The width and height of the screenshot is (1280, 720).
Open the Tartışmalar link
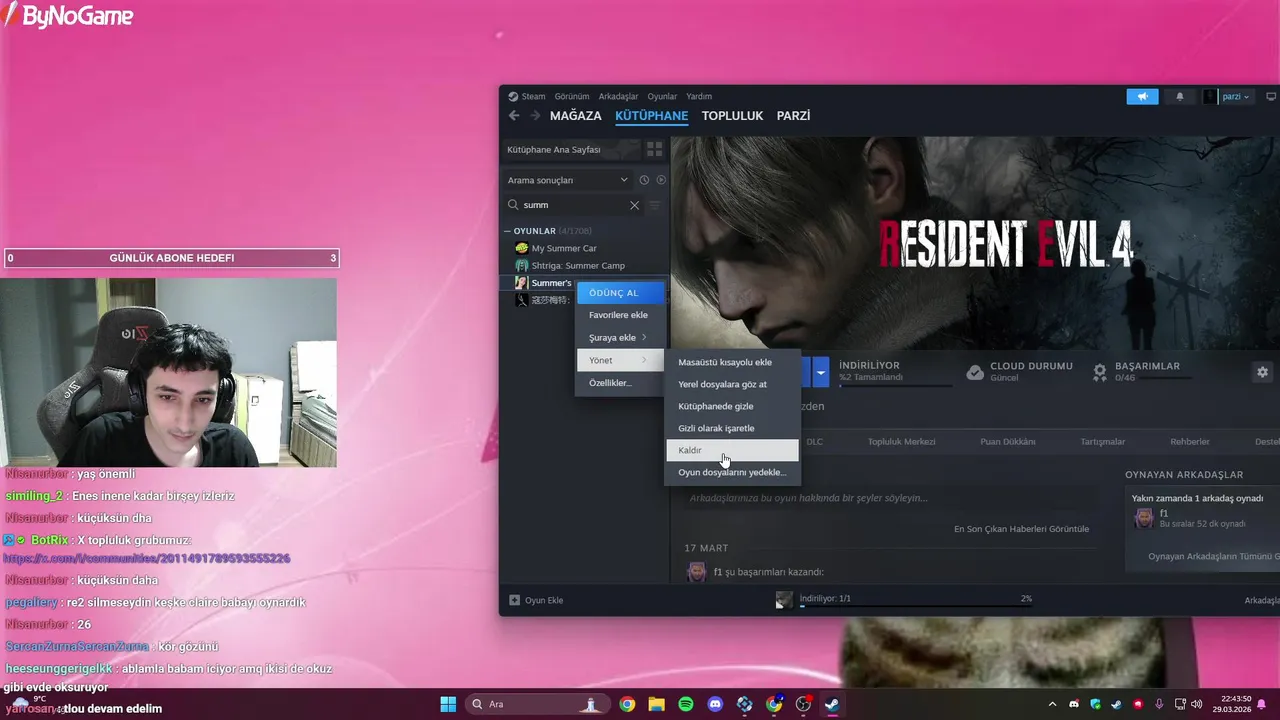pyautogui.click(x=1102, y=441)
